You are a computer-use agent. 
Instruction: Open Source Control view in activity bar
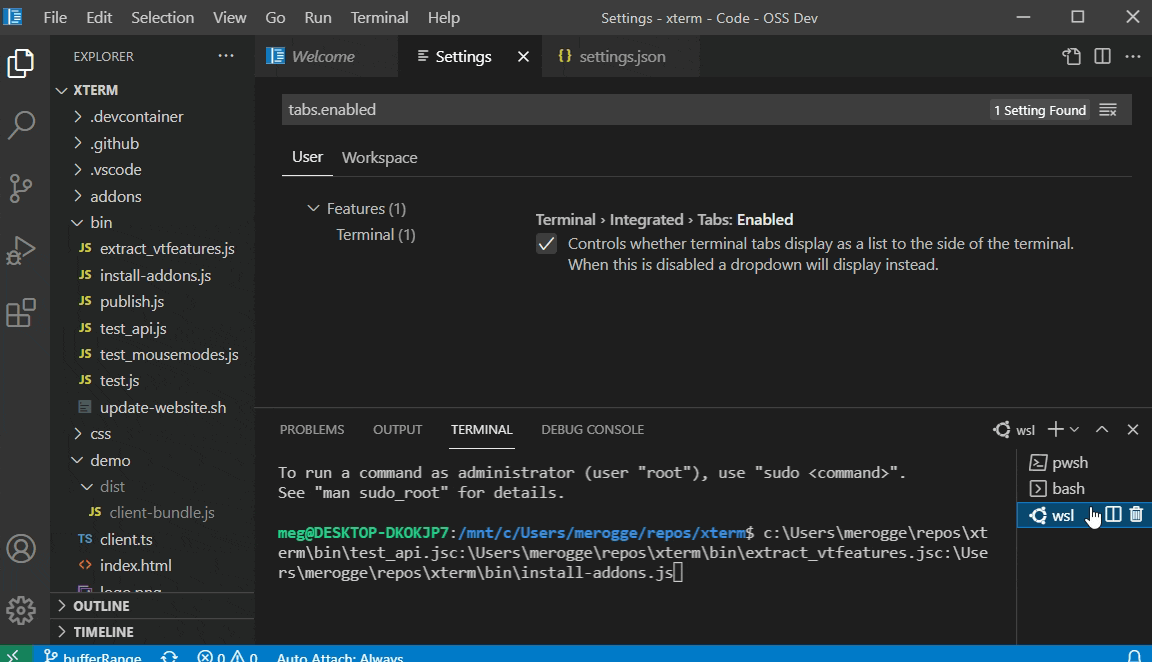point(21,188)
